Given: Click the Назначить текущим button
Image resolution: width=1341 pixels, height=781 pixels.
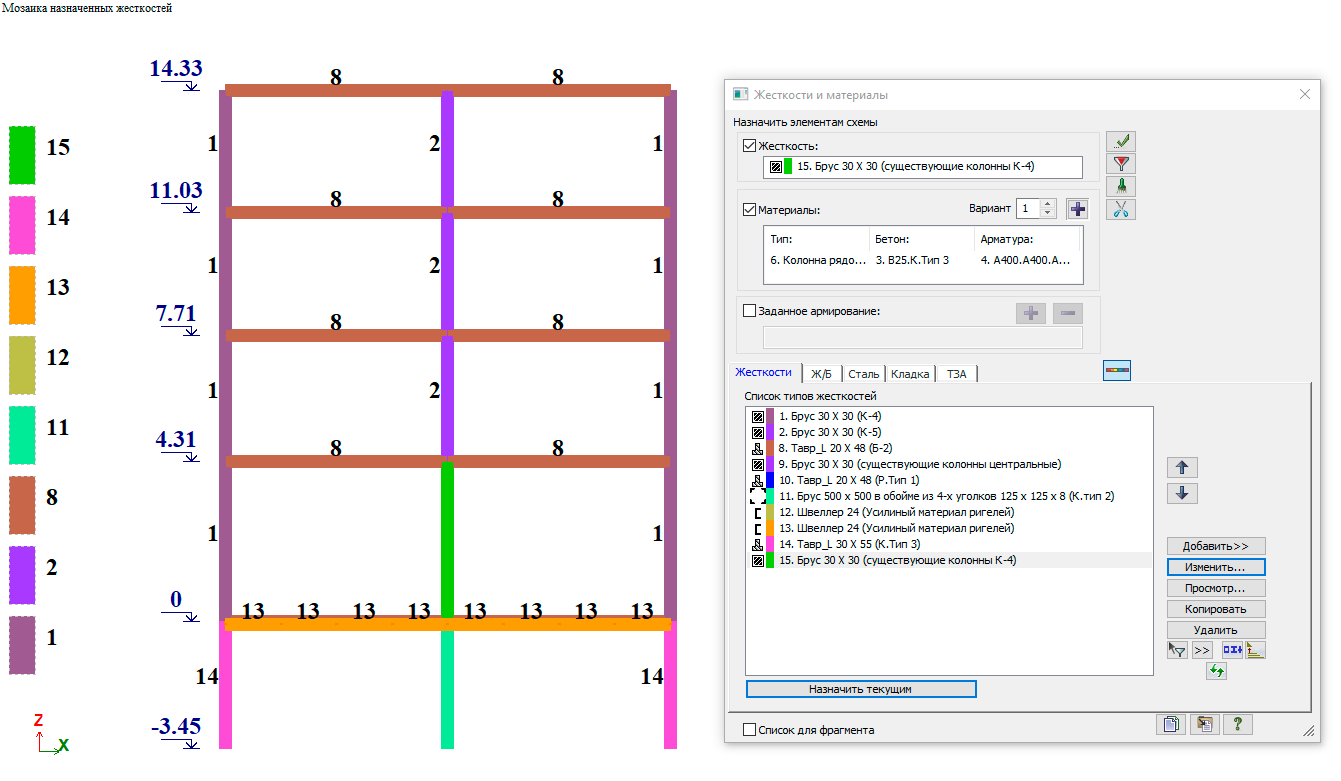Looking at the screenshot, I should [x=861, y=689].
